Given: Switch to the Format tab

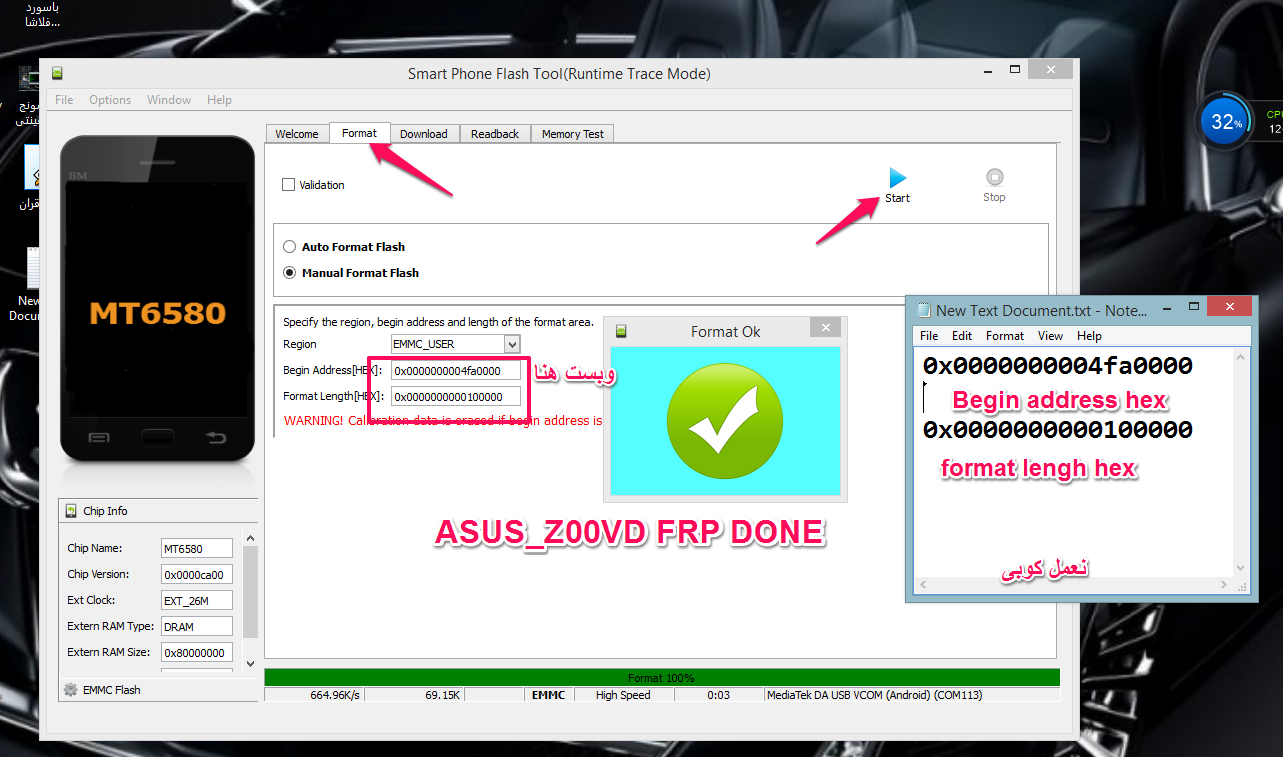Looking at the screenshot, I should [x=359, y=133].
